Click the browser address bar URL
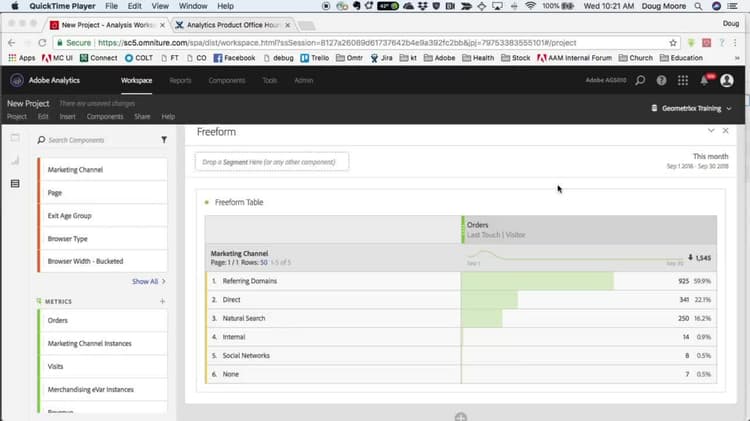The width and height of the screenshot is (750, 421). [337, 43]
